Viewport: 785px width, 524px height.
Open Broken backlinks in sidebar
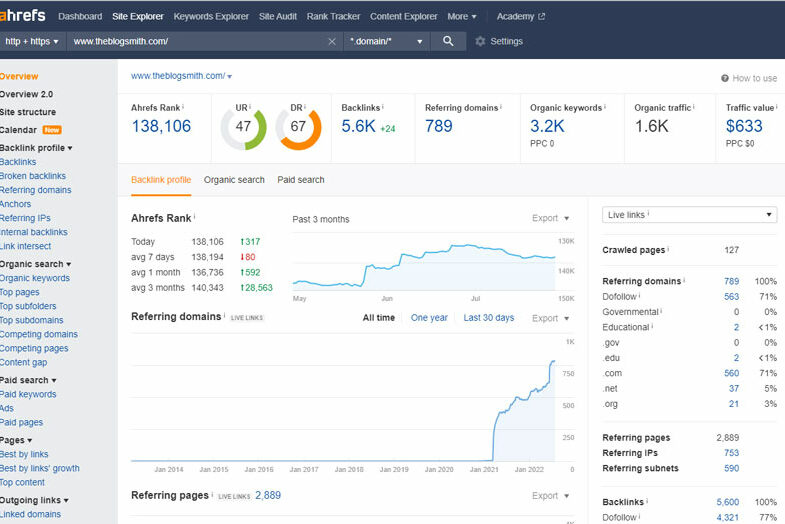point(33,176)
